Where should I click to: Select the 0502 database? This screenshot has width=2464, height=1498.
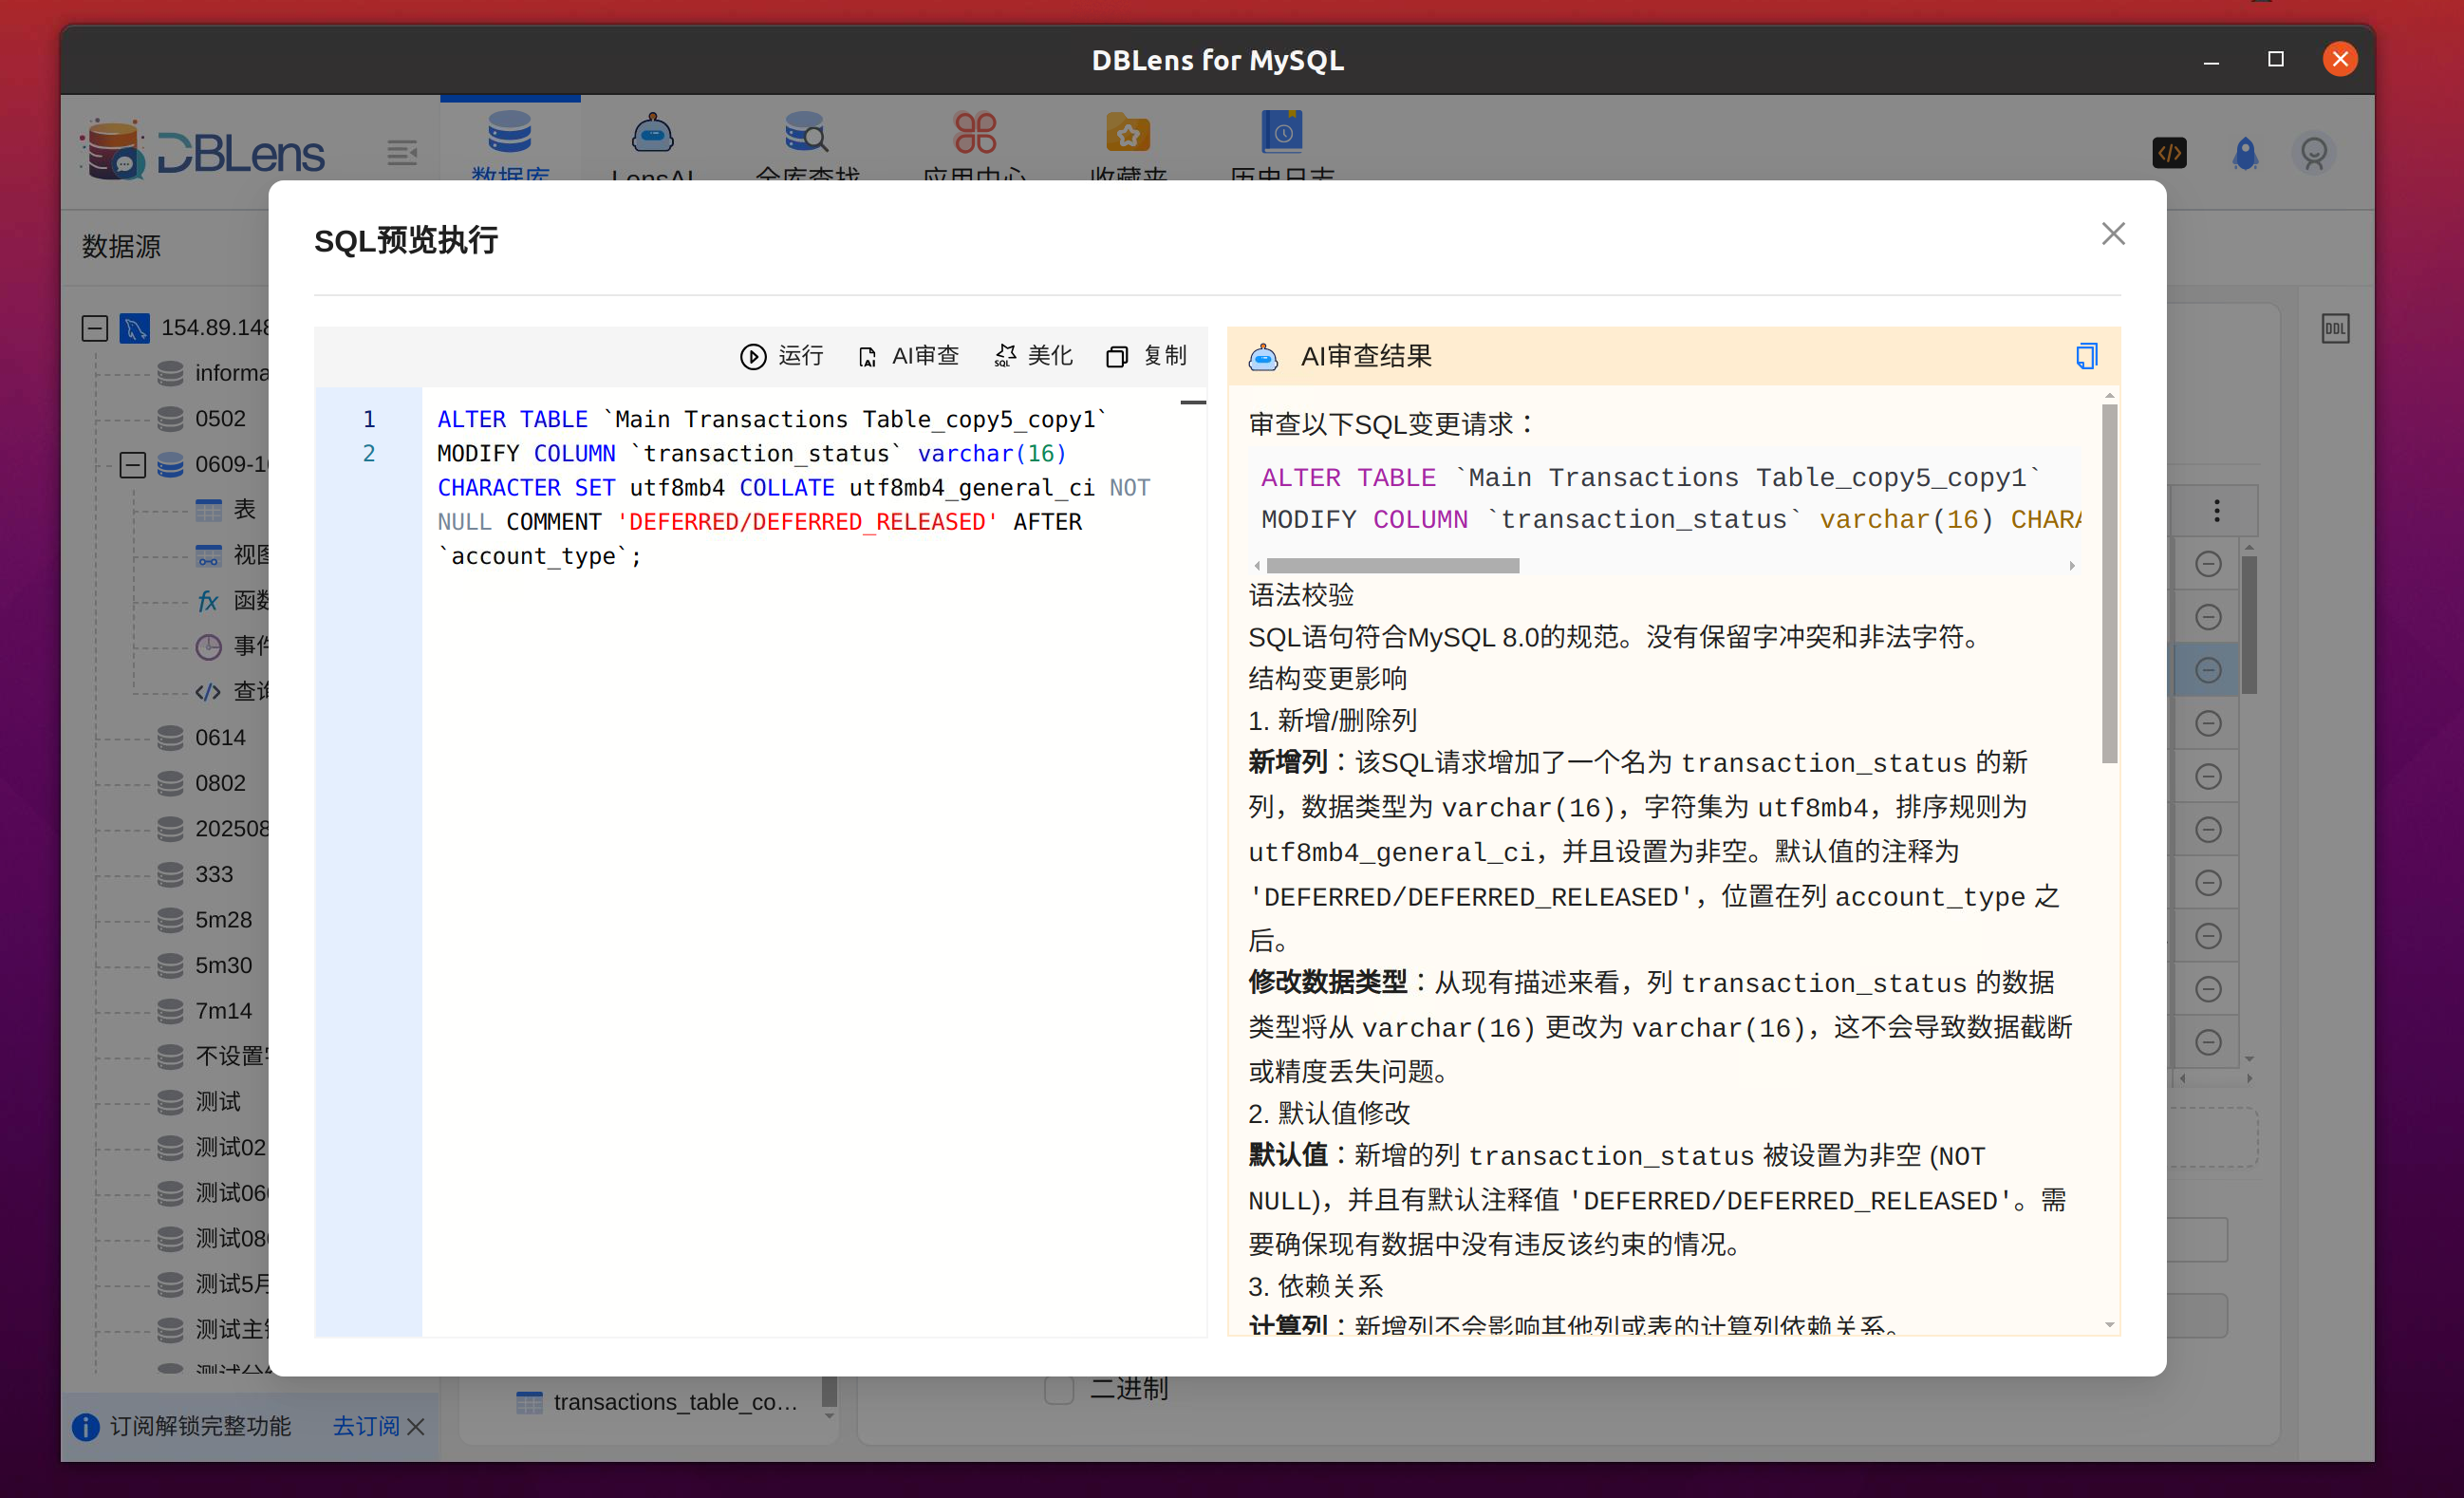coord(202,419)
